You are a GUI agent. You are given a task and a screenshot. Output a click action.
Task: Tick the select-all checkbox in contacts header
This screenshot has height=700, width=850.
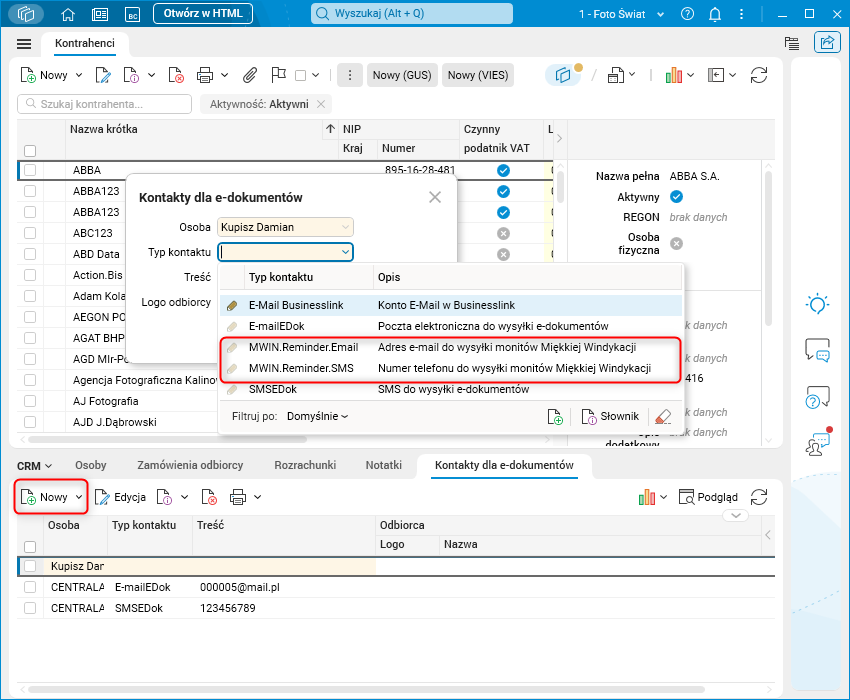tap(30, 547)
